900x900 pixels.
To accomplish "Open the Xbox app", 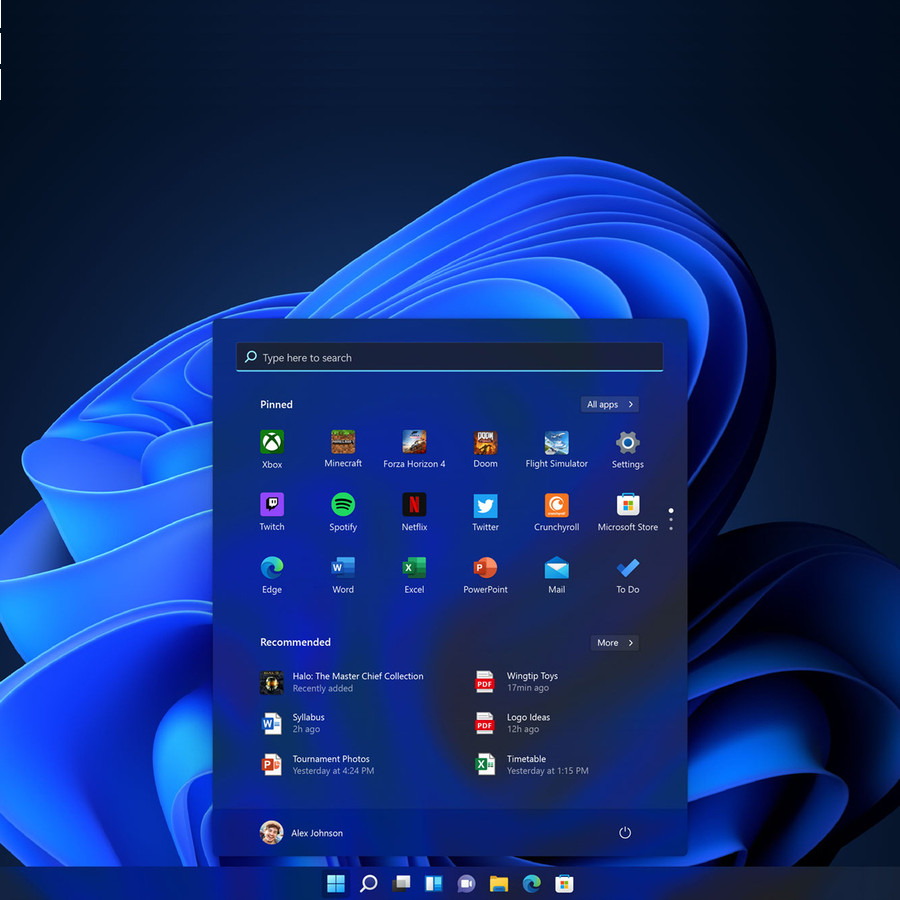I will (x=271, y=449).
